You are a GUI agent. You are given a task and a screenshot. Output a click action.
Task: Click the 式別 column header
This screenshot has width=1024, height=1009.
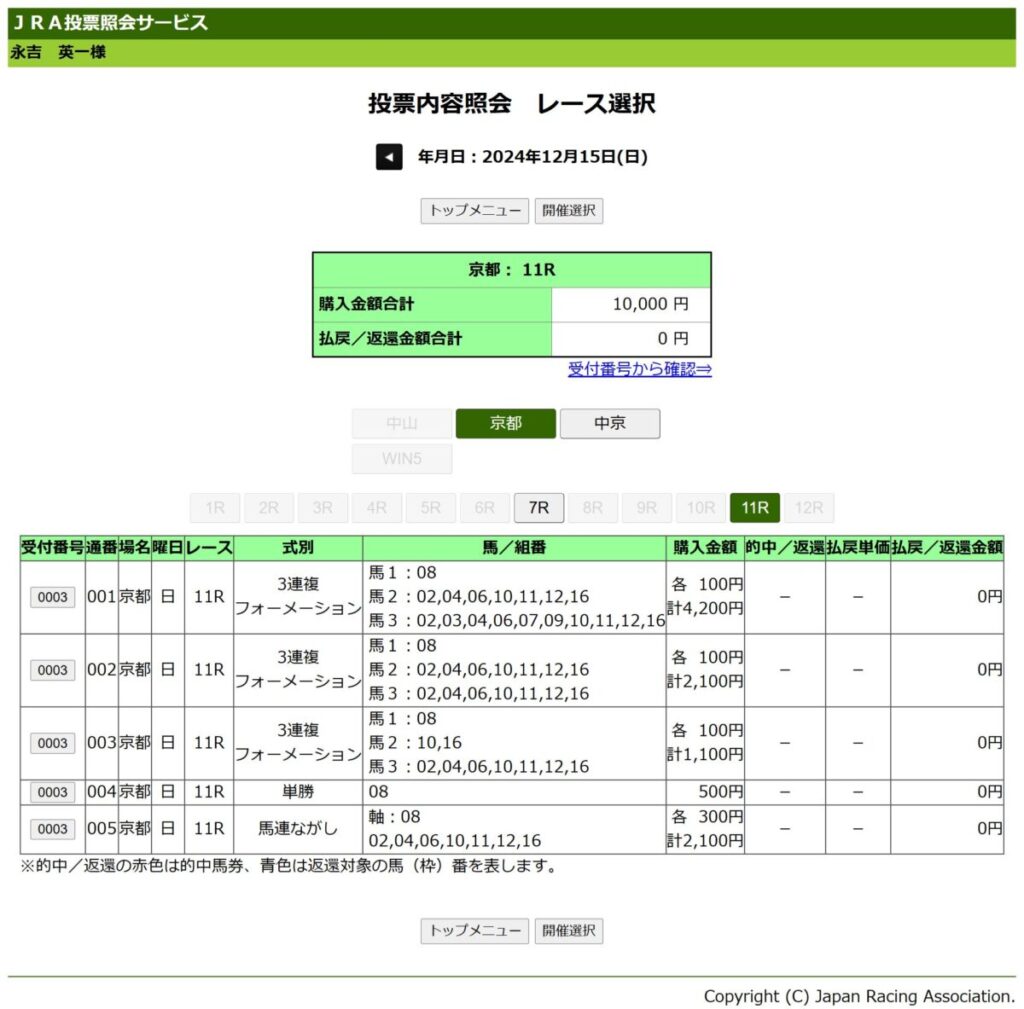pos(298,547)
